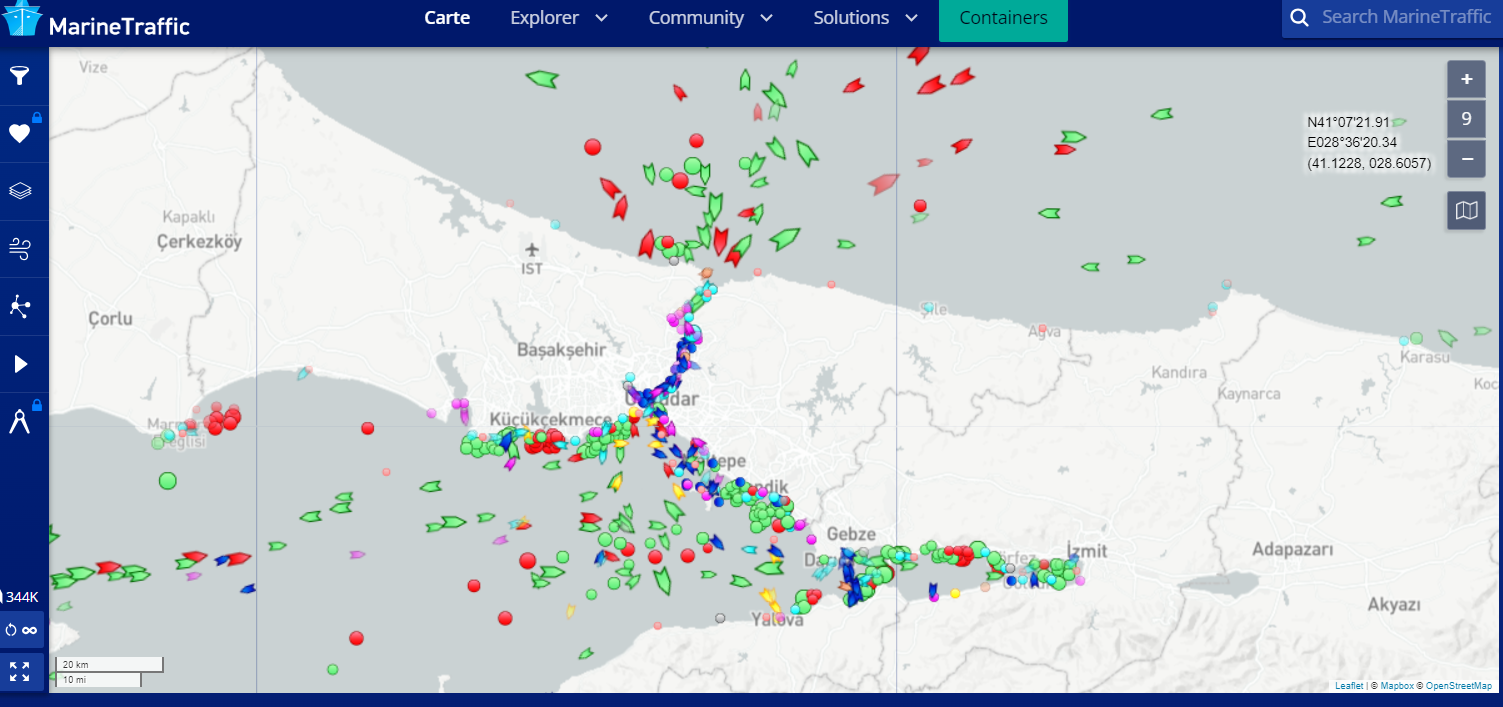
Task: Select the distance measuring compass tool
Action: point(20,421)
